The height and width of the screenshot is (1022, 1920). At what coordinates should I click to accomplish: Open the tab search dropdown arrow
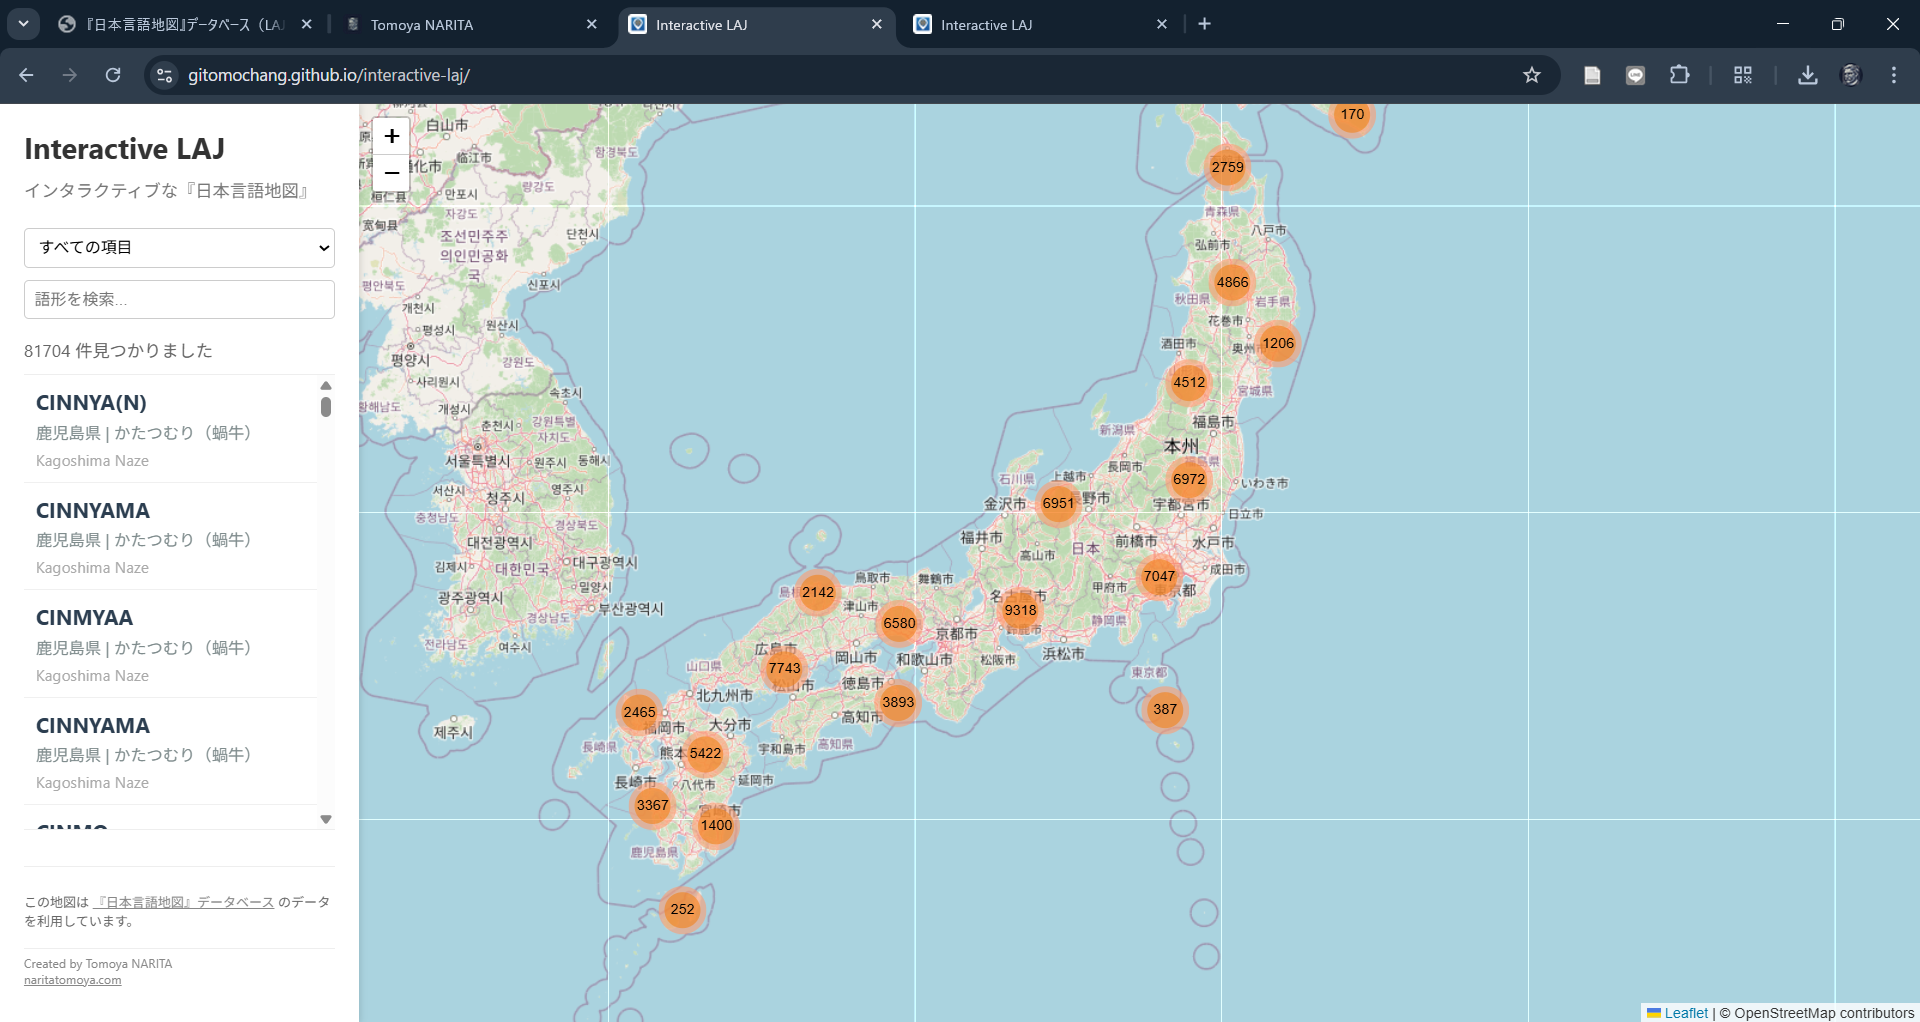click(x=23, y=24)
